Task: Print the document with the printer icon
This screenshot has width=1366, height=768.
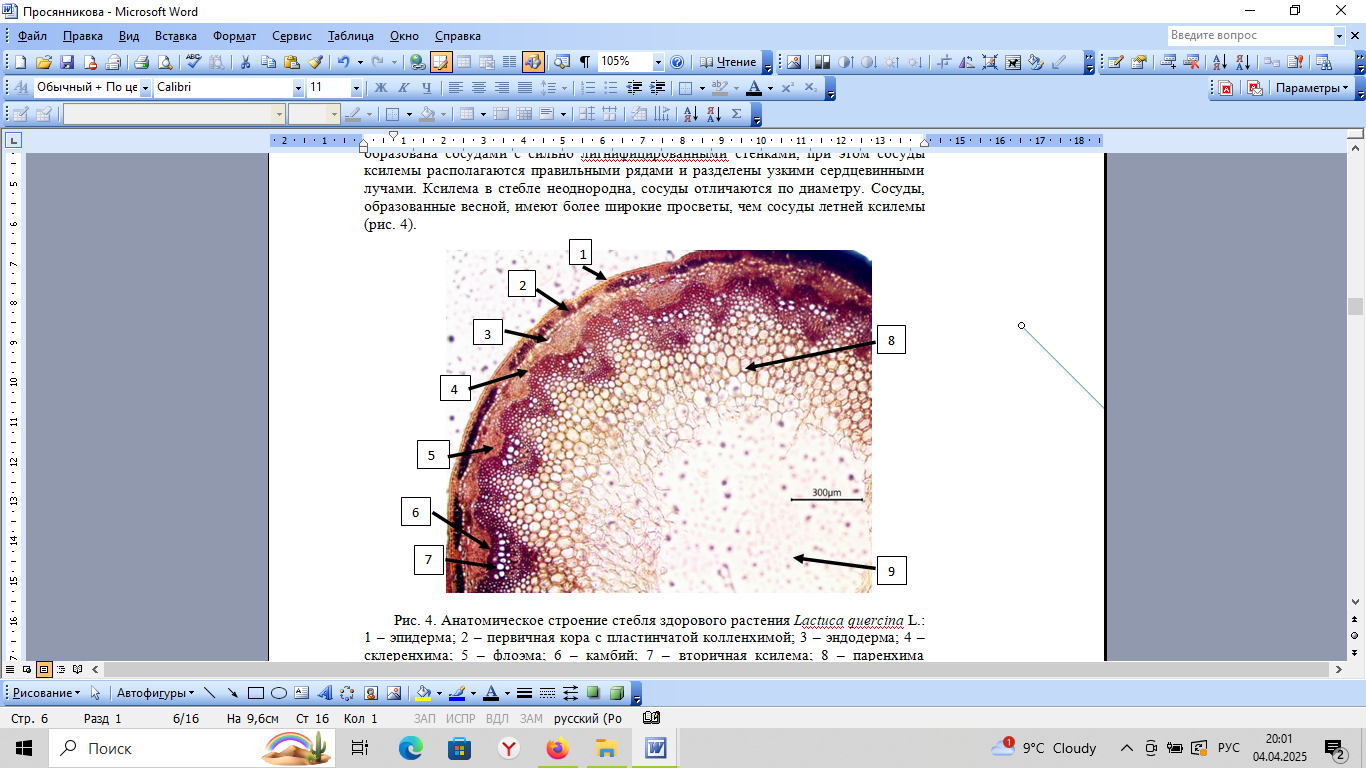Action: tap(141, 62)
